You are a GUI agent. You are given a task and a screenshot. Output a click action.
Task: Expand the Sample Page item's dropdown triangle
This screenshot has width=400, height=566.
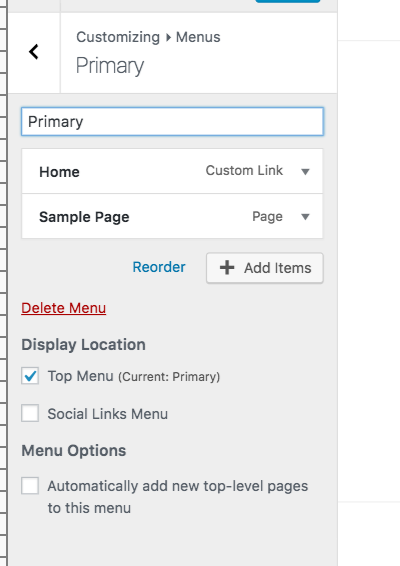coord(305,217)
